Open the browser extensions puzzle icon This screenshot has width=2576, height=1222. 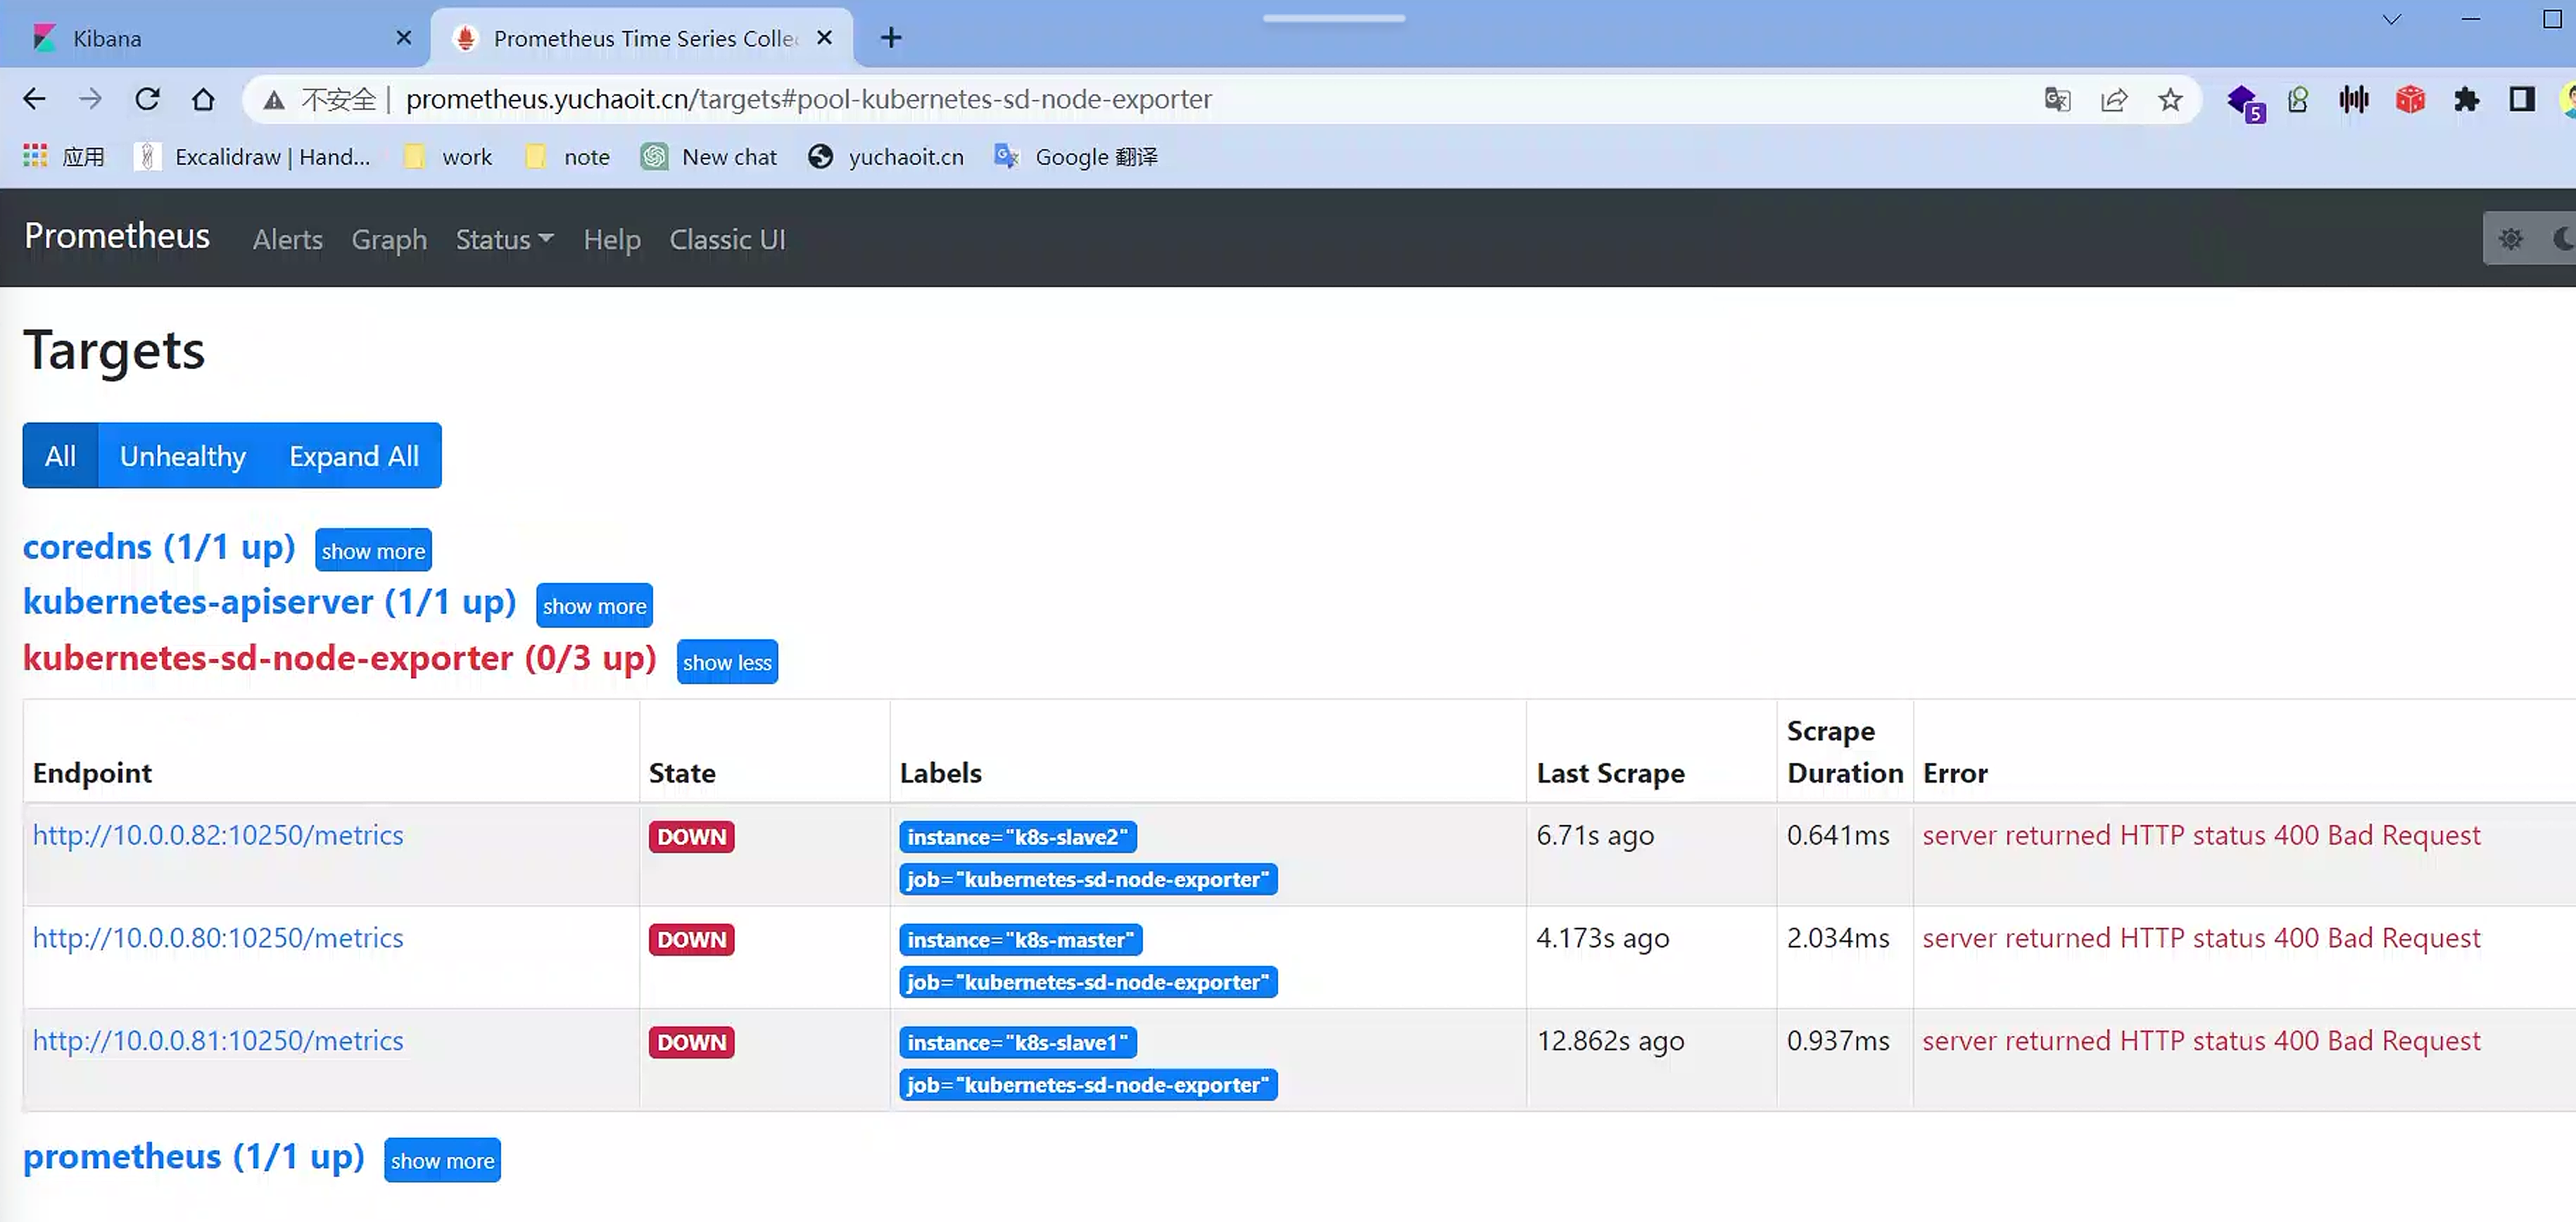(2466, 99)
